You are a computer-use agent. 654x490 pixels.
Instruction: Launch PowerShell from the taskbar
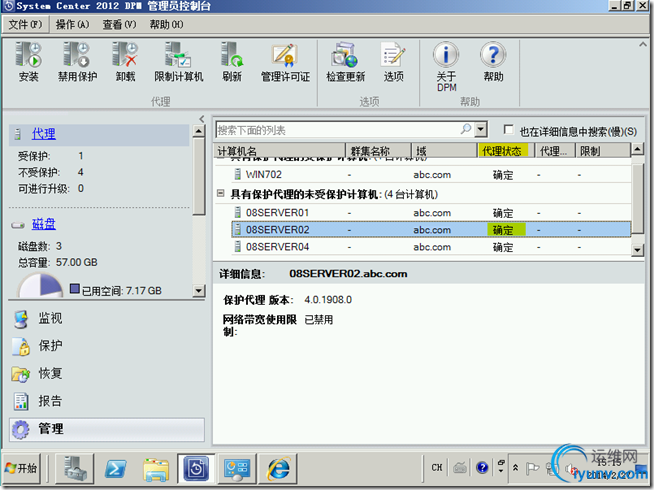click(116, 468)
